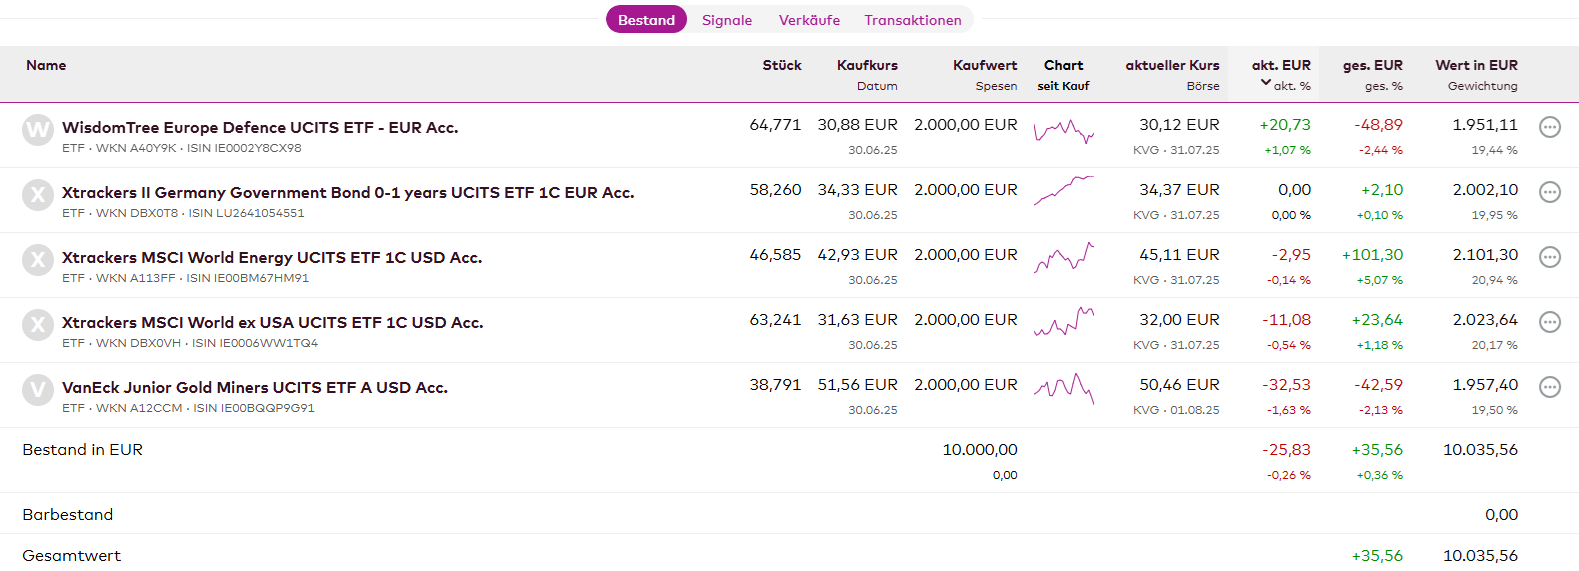
Task: Select the Bestand tab
Action: click(x=646, y=20)
